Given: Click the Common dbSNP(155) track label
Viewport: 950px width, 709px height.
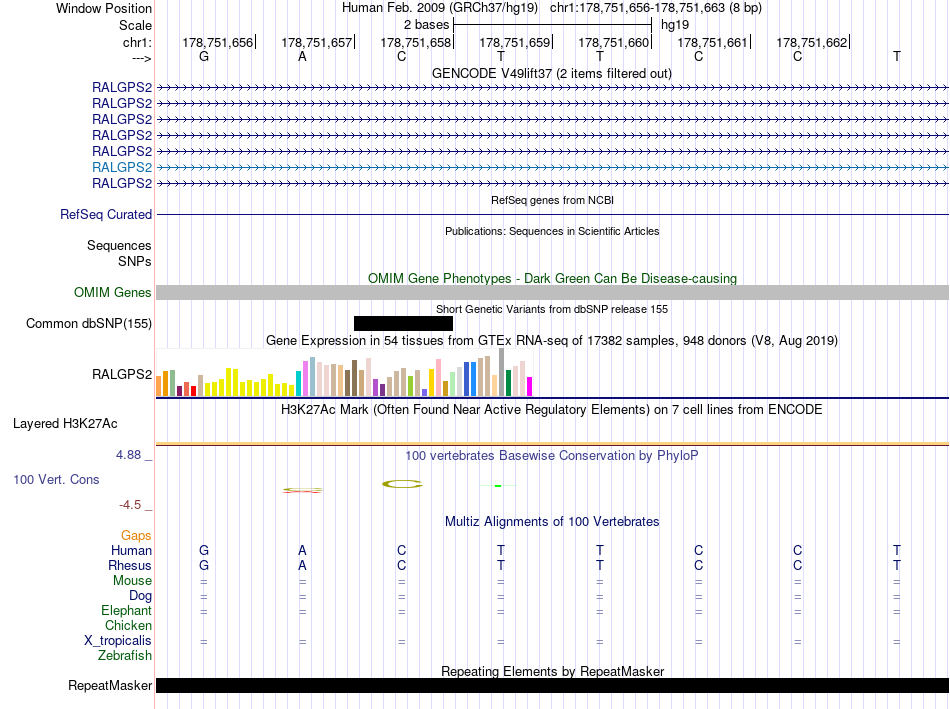Looking at the screenshot, I should [89, 324].
